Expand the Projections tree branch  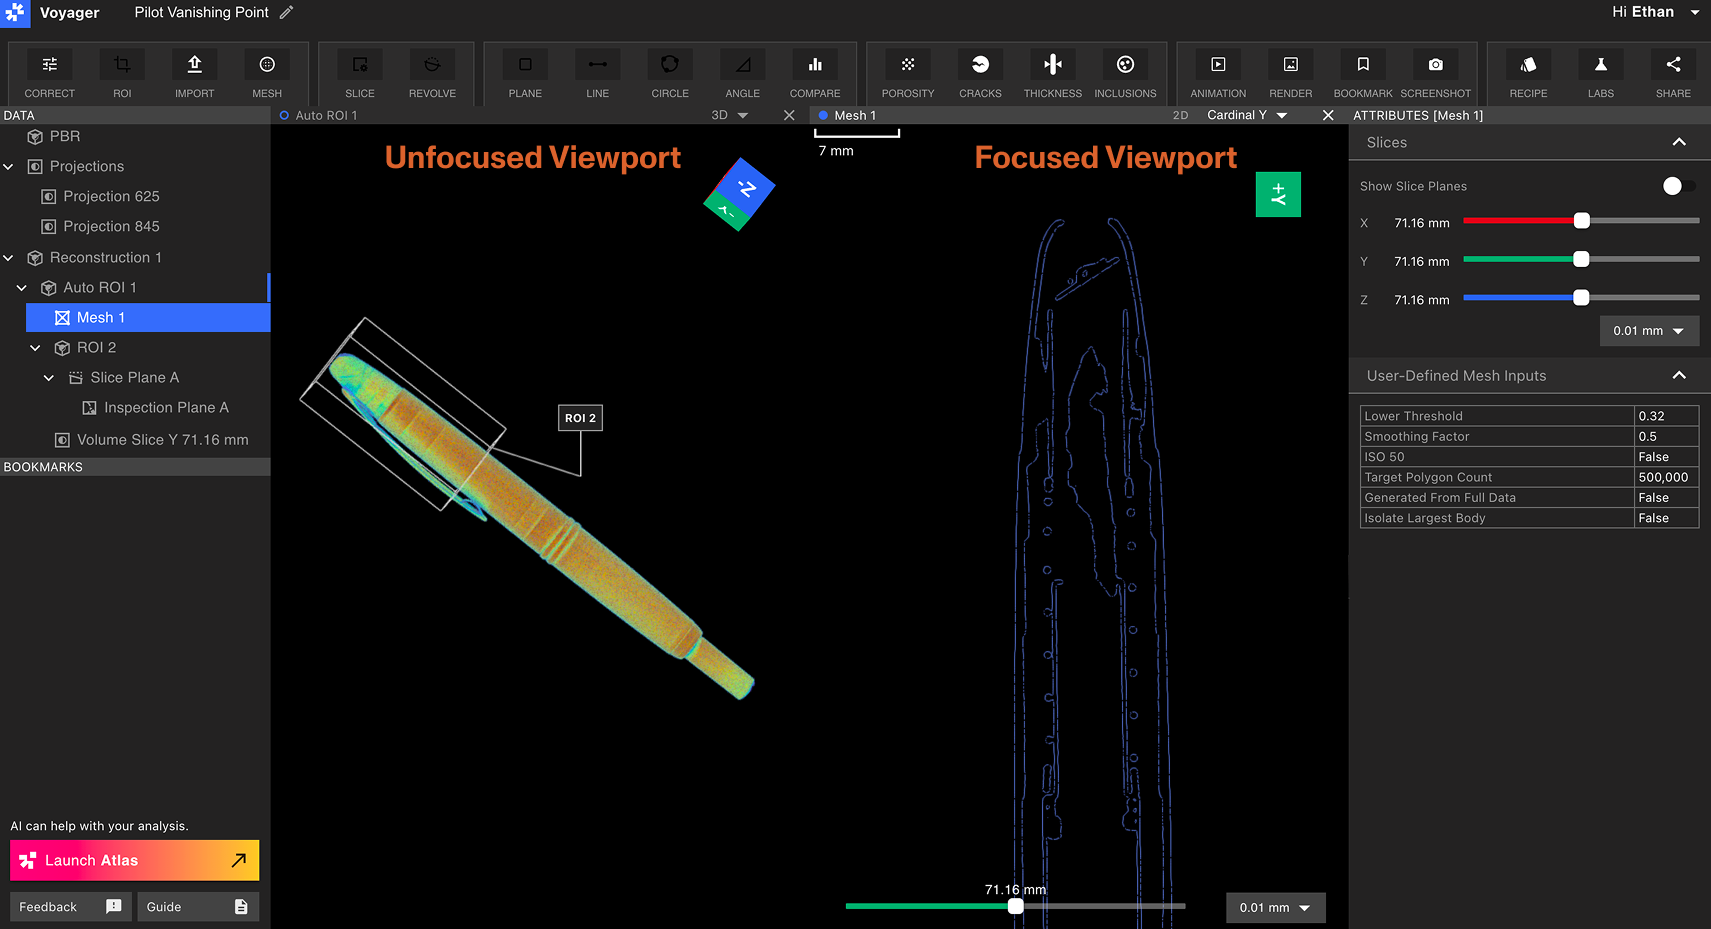9,166
